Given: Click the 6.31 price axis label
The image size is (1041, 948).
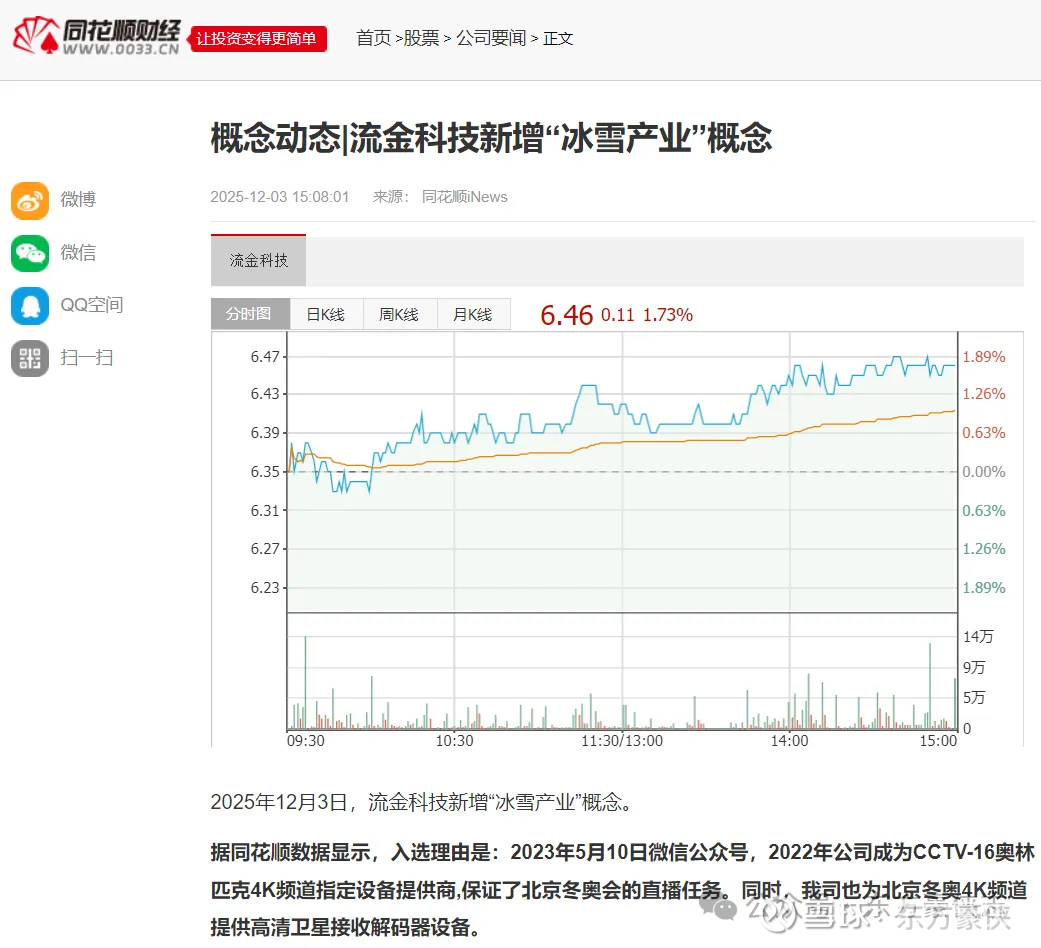Looking at the screenshot, I should point(265,511).
